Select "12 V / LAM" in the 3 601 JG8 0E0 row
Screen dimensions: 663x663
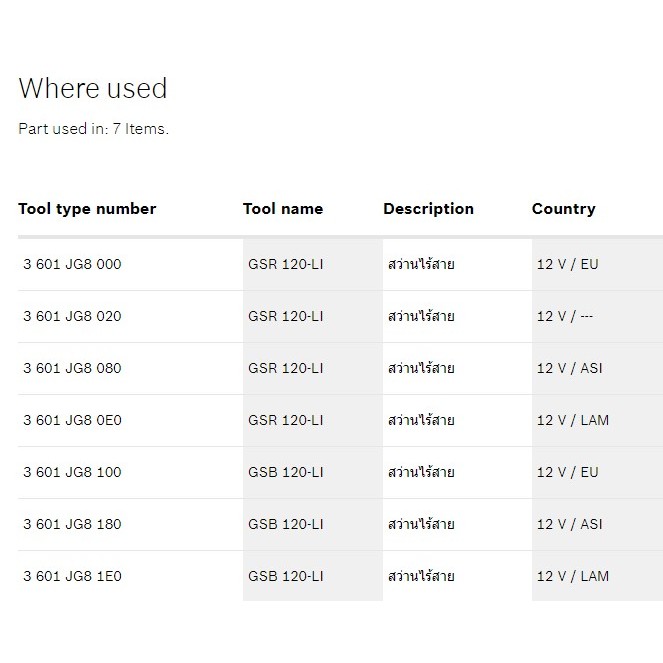coord(572,421)
